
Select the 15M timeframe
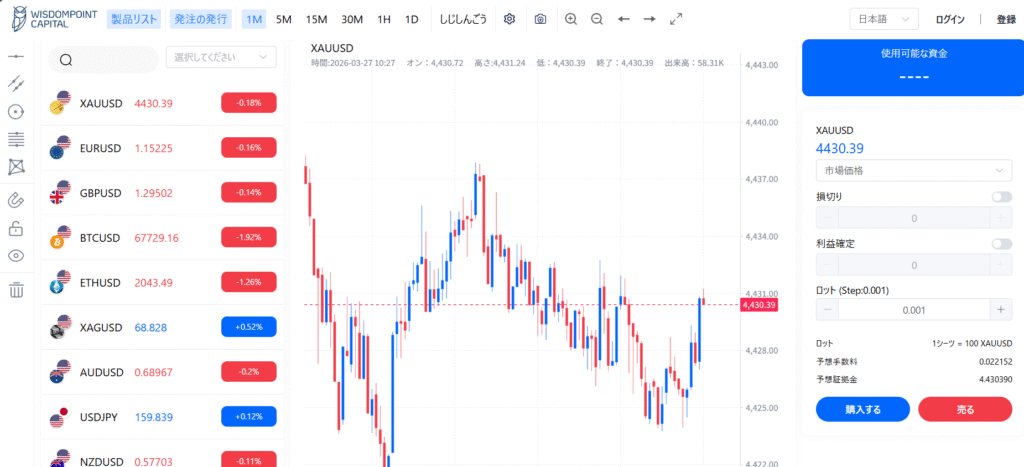[x=316, y=19]
